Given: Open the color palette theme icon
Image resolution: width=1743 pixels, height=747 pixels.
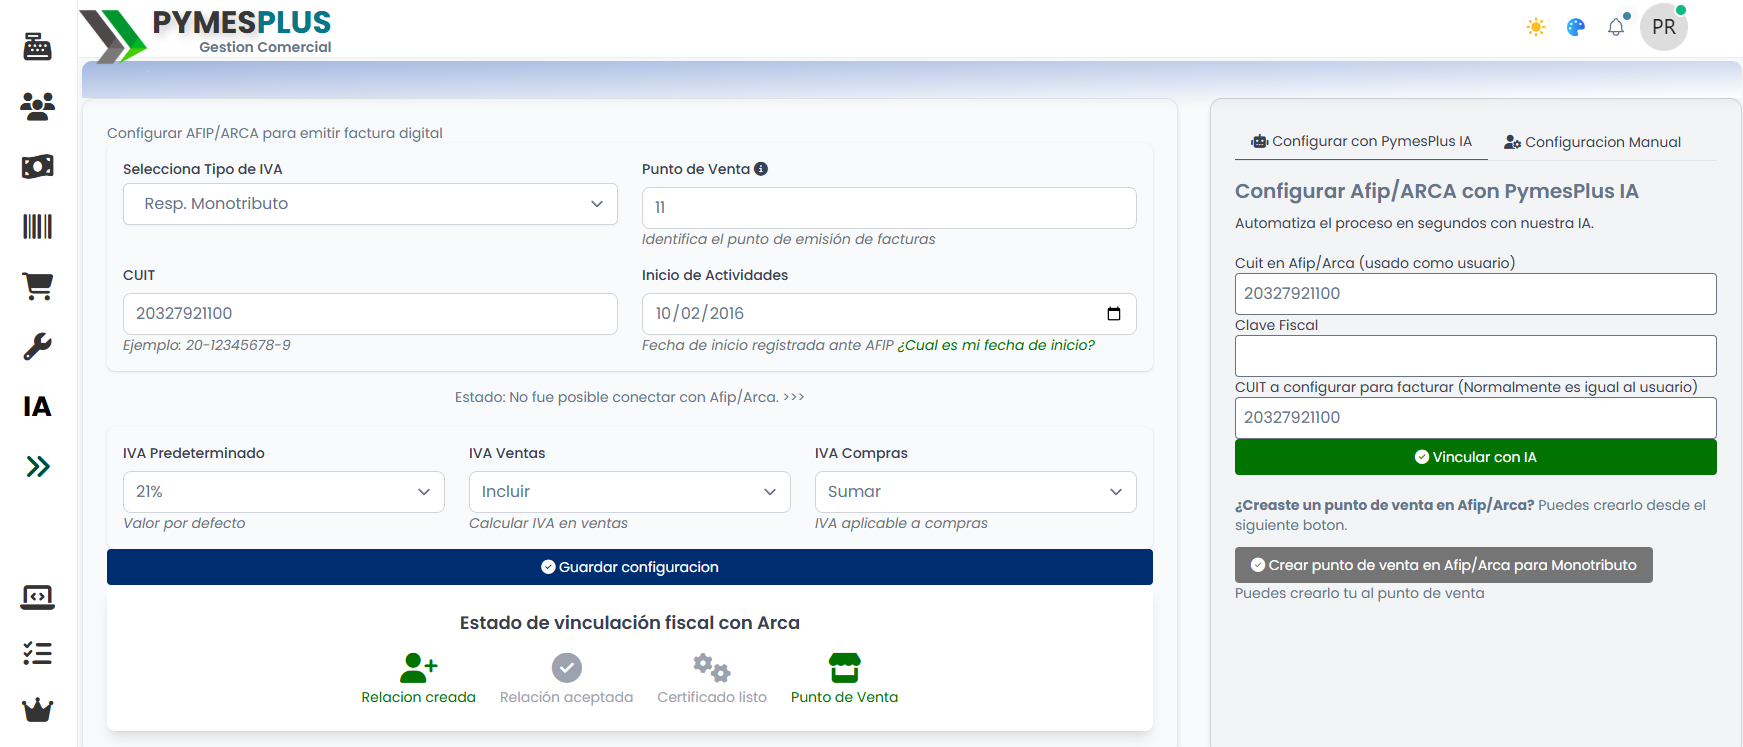Looking at the screenshot, I should point(1576,27).
